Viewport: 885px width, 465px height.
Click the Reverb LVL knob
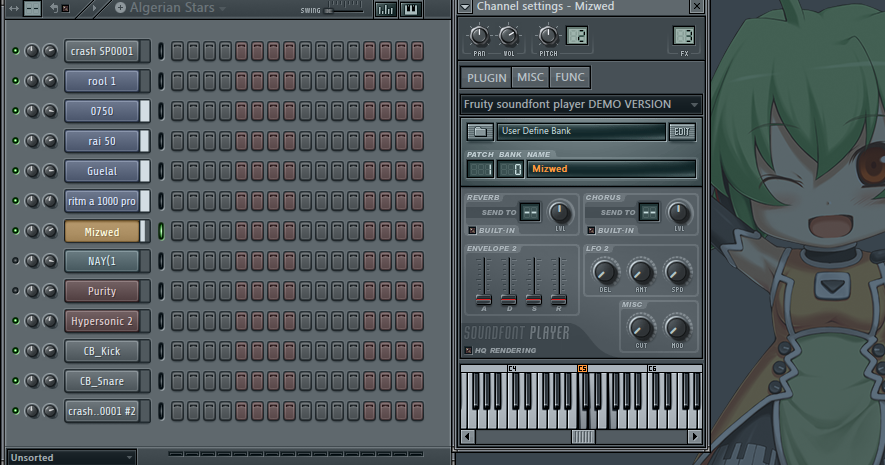[x=560, y=213]
